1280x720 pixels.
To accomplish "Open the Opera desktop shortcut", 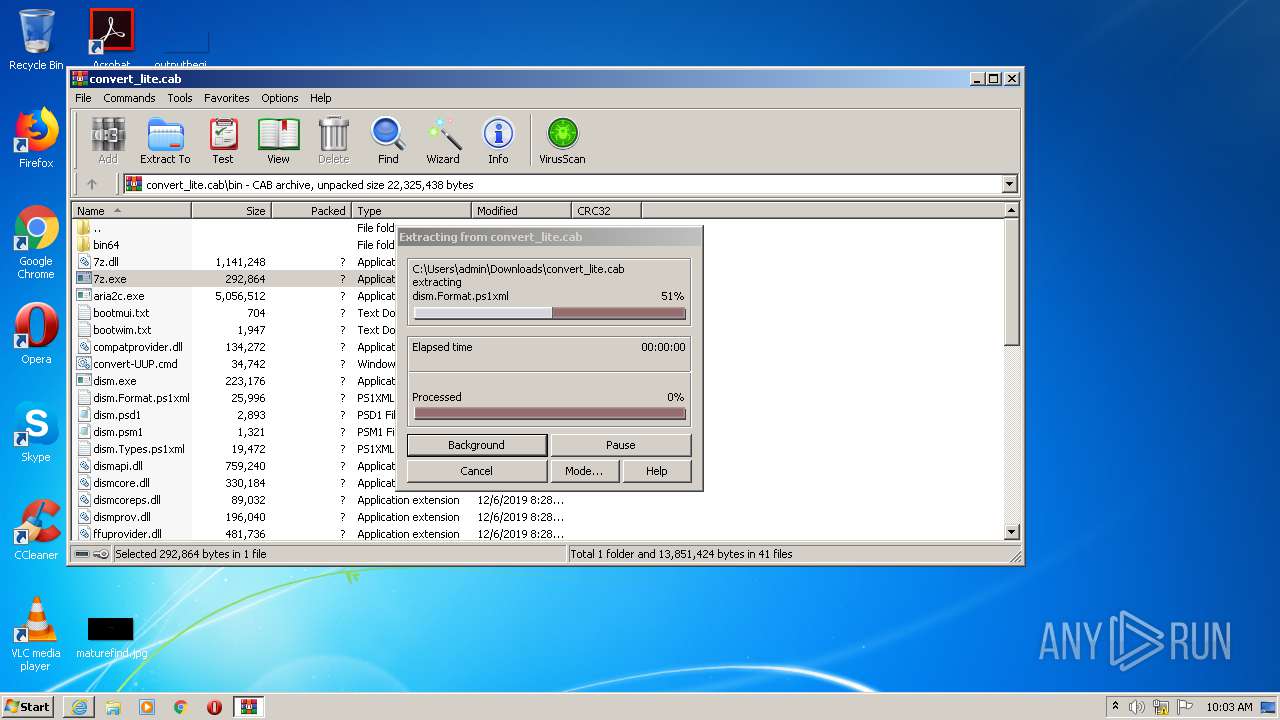I will pyautogui.click(x=36, y=334).
